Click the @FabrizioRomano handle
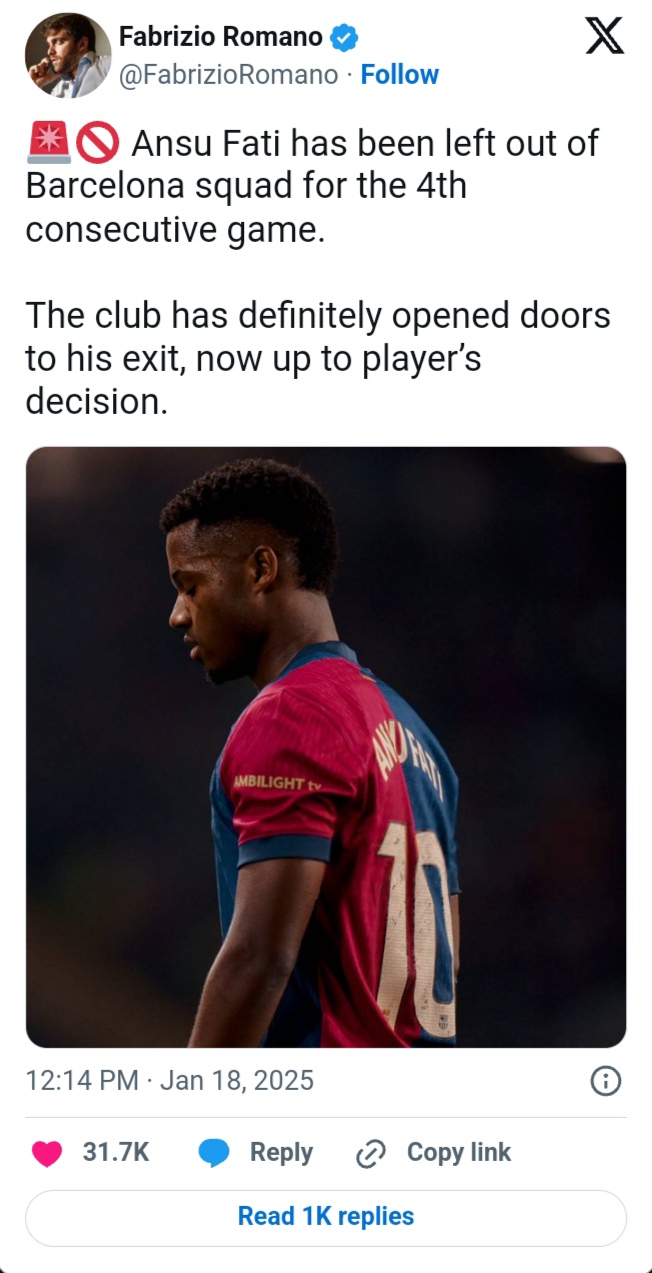The width and height of the screenshot is (652, 1273). tap(228, 75)
